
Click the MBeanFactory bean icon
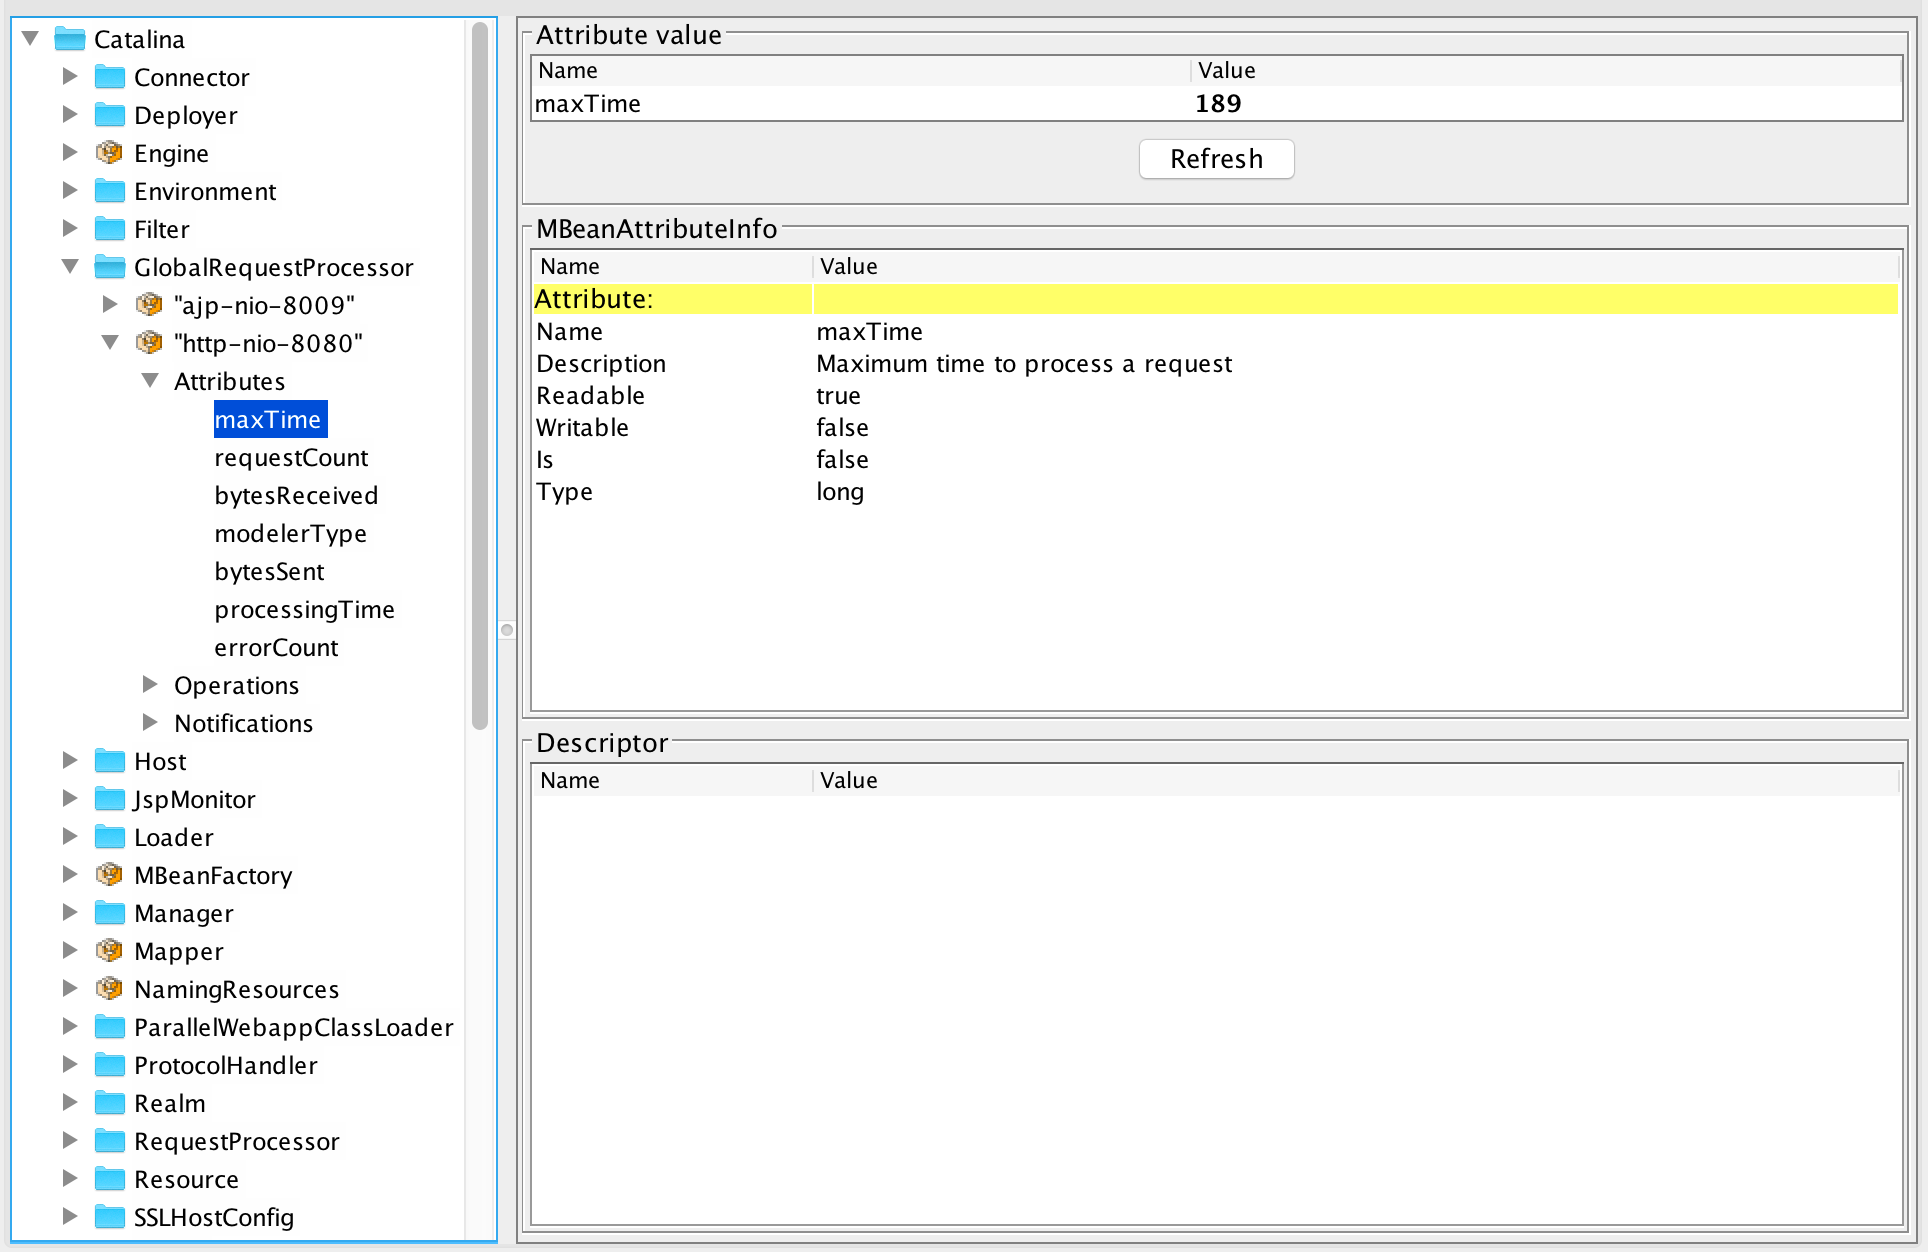[x=110, y=875]
